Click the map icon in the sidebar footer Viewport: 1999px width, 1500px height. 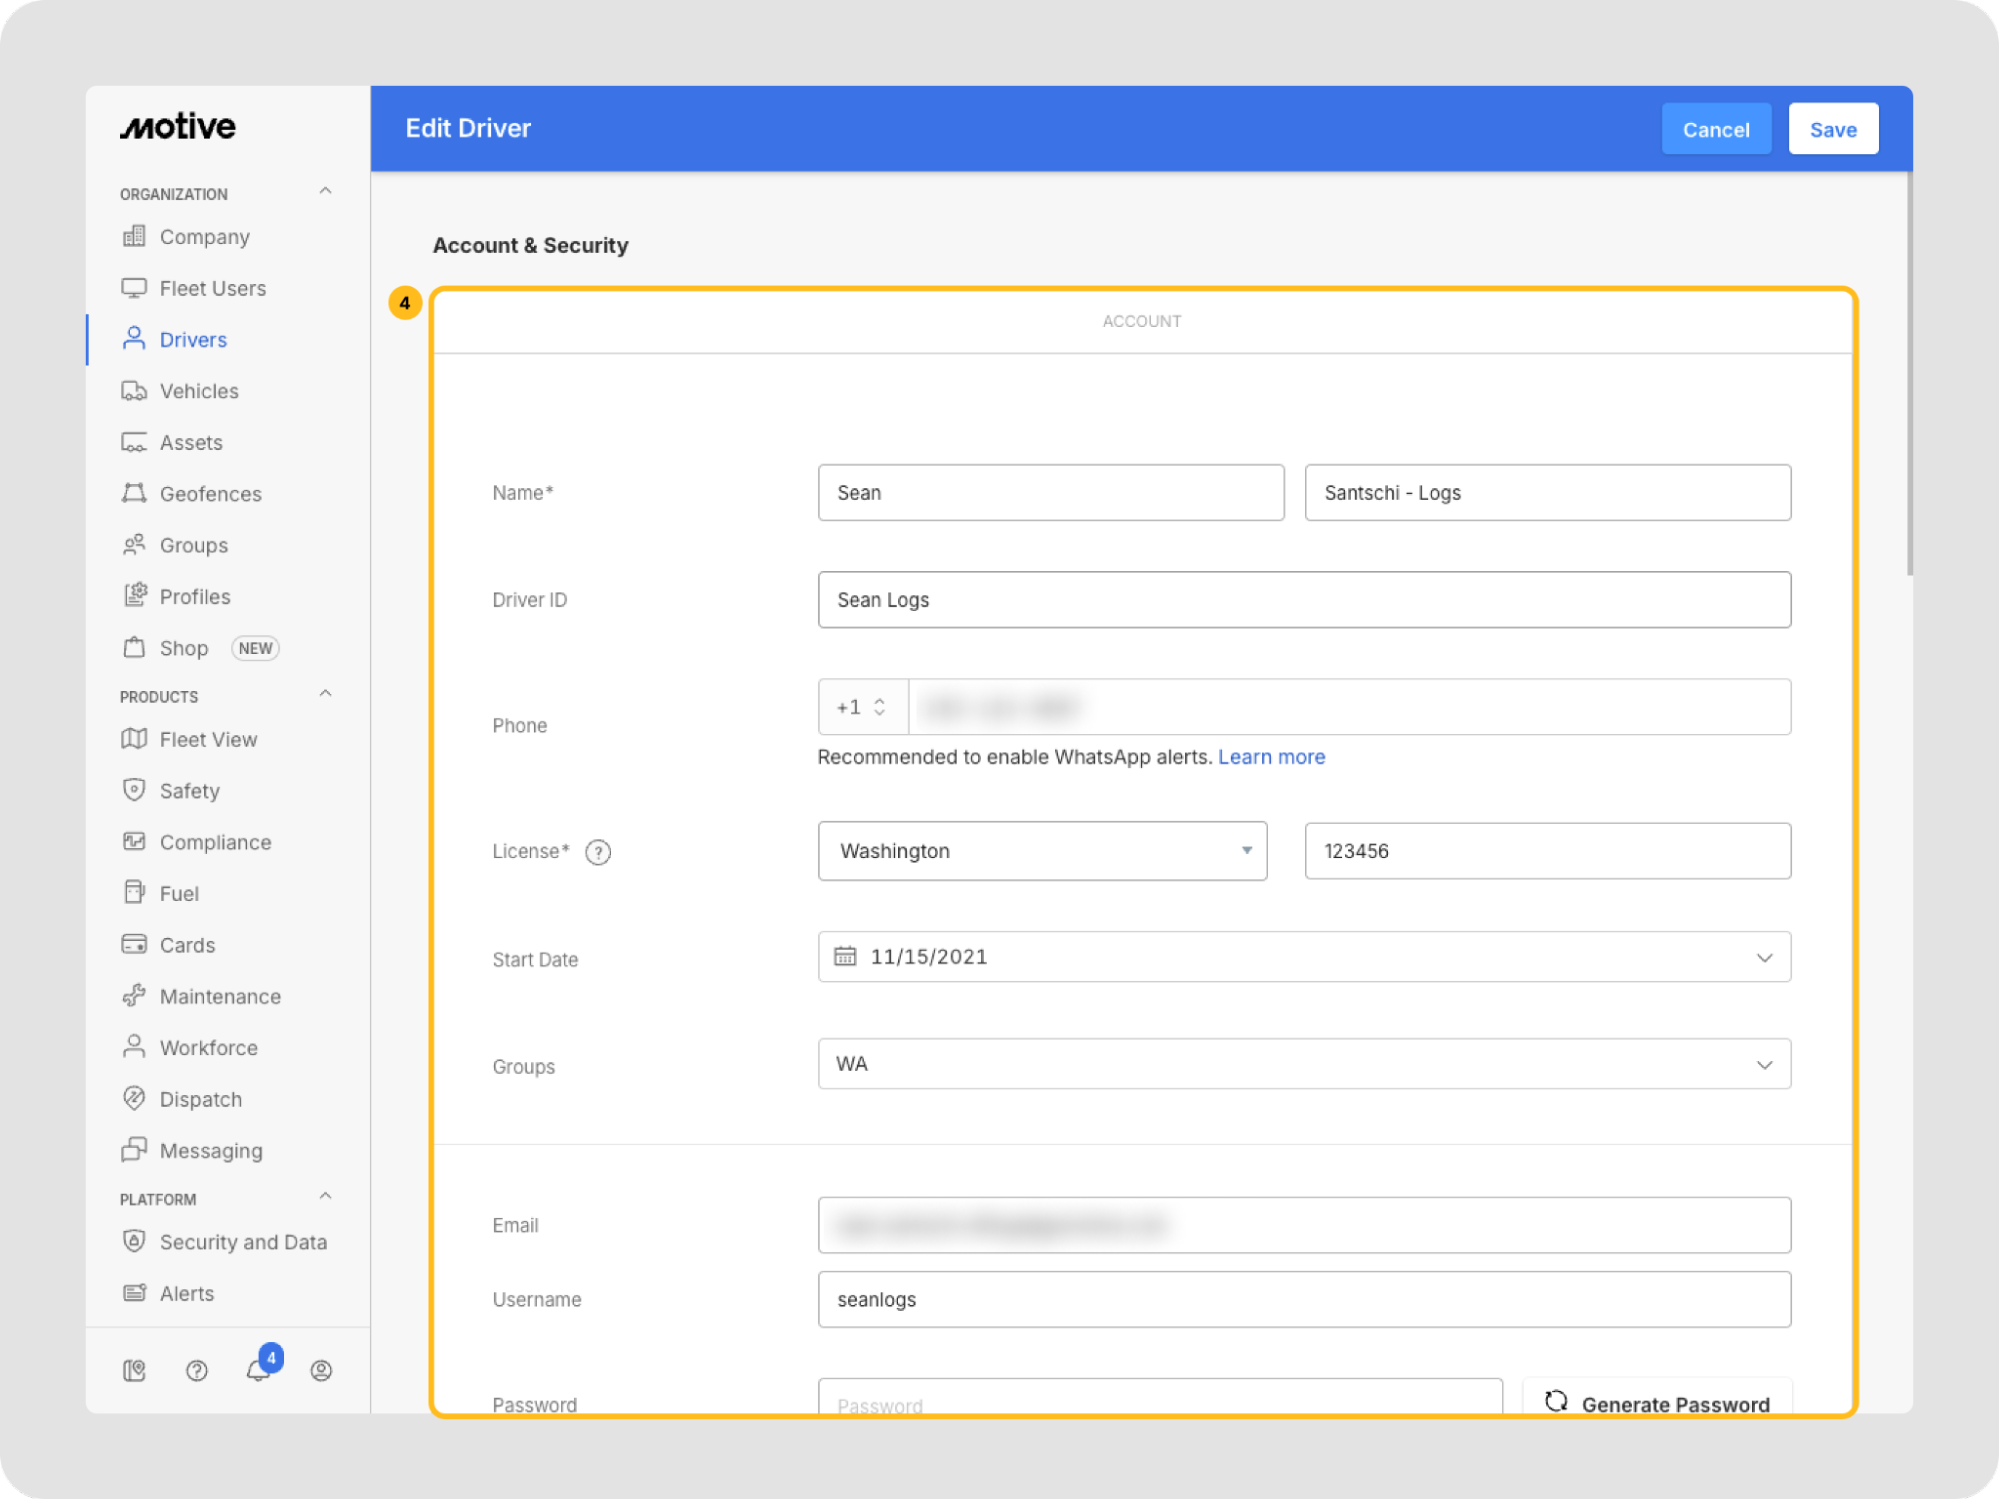click(135, 1370)
